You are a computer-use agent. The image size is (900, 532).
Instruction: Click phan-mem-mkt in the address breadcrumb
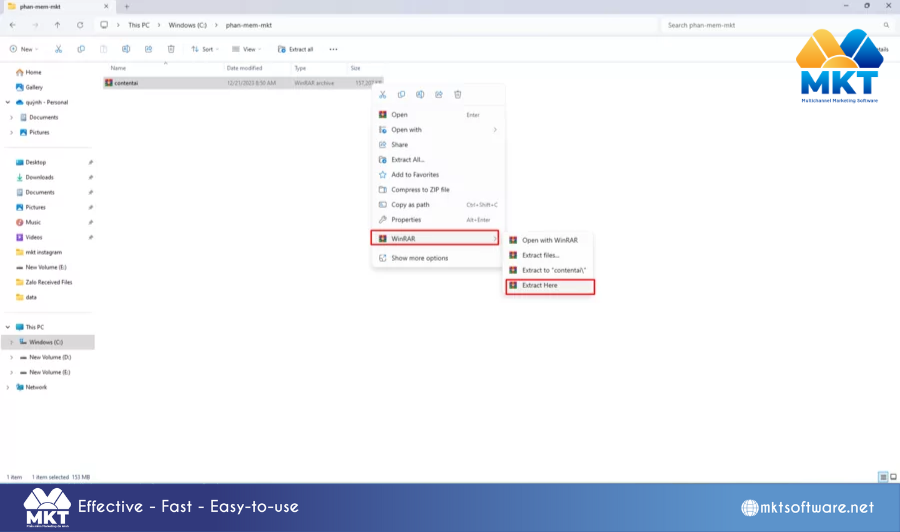(249, 25)
